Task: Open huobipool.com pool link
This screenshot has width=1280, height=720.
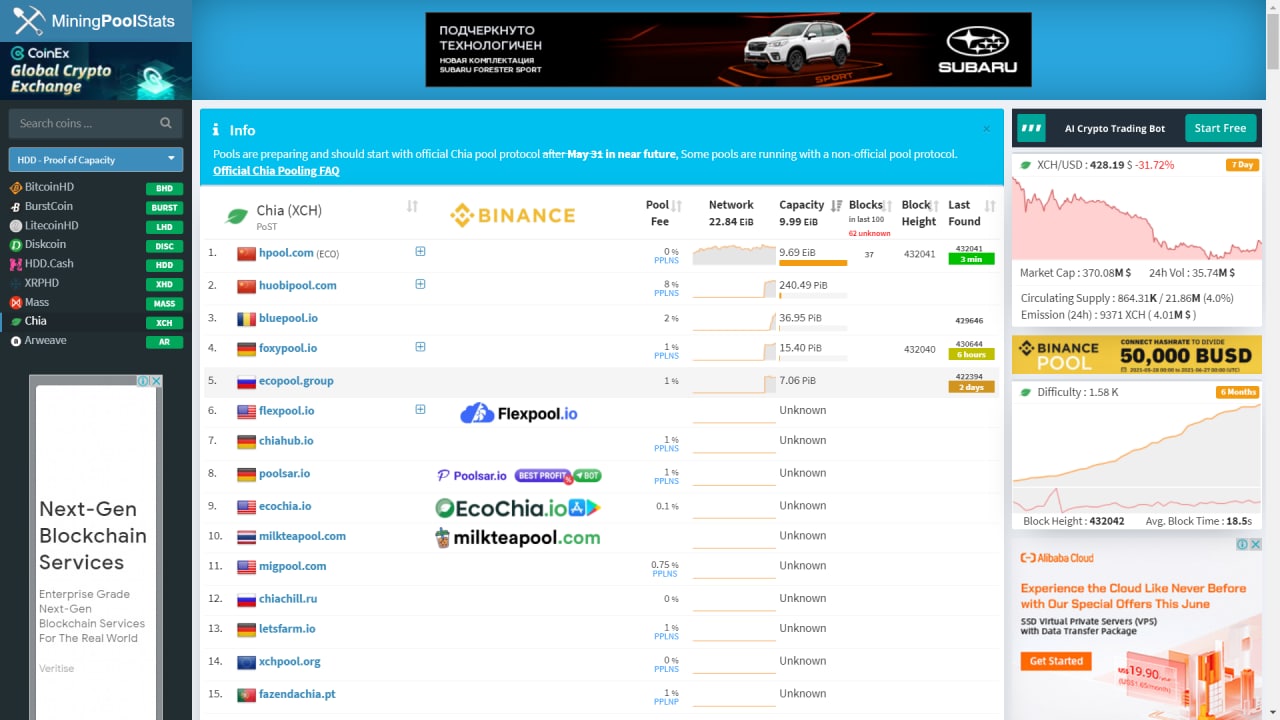Action: [297, 285]
